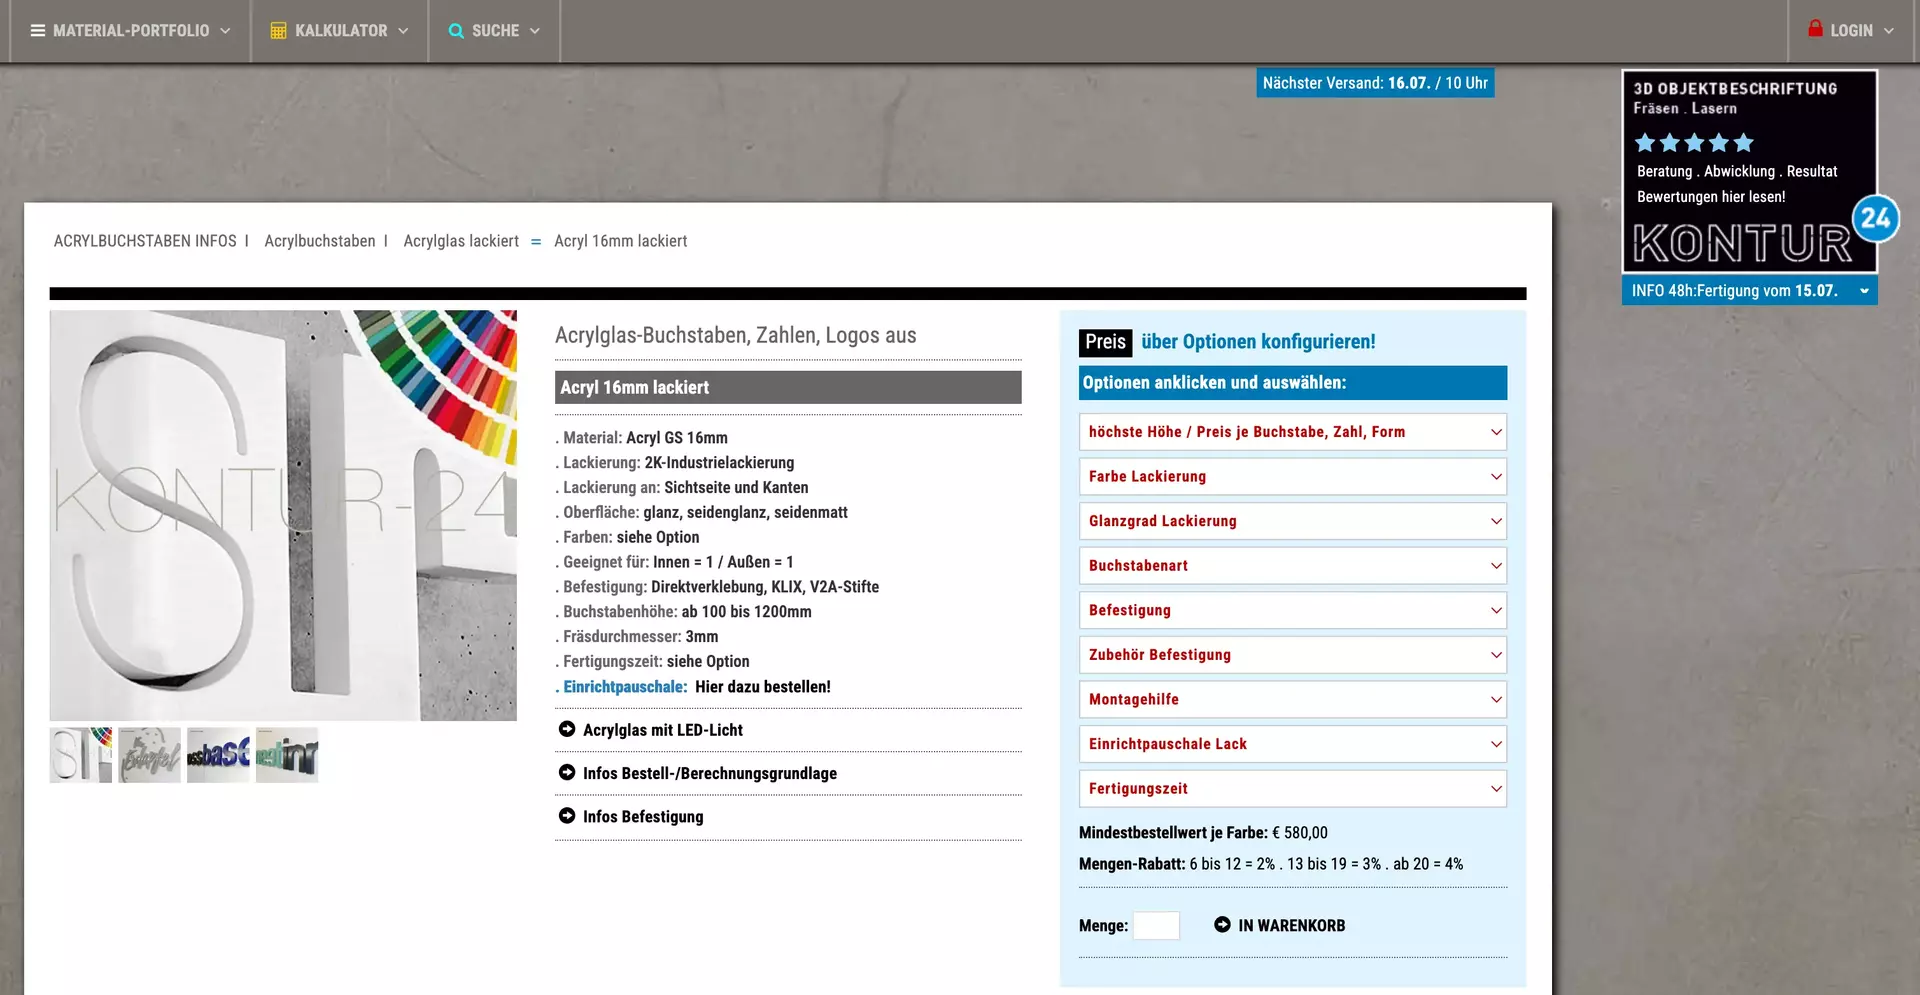Screen dimensions: 1920x995
Task: Click the magnifier search icon
Action: 456,31
